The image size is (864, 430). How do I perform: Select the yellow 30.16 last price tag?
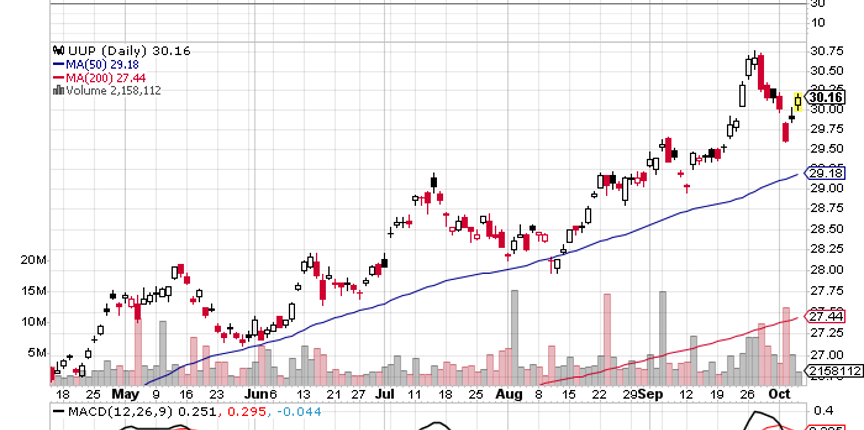click(x=825, y=98)
